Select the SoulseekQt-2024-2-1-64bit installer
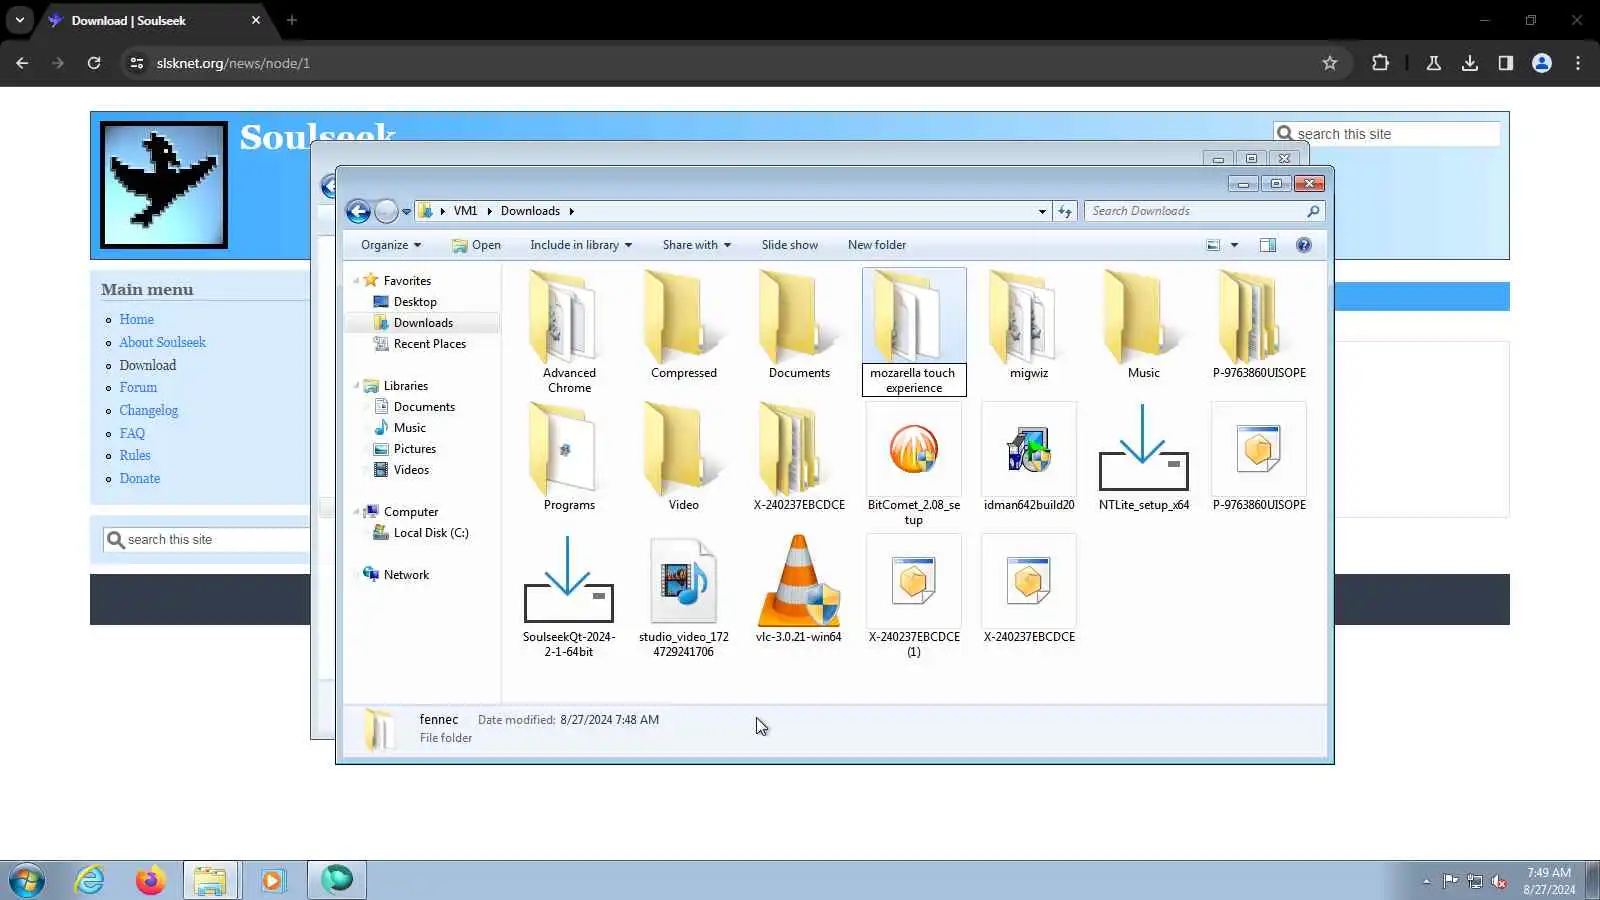The height and width of the screenshot is (900, 1600). click(569, 596)
